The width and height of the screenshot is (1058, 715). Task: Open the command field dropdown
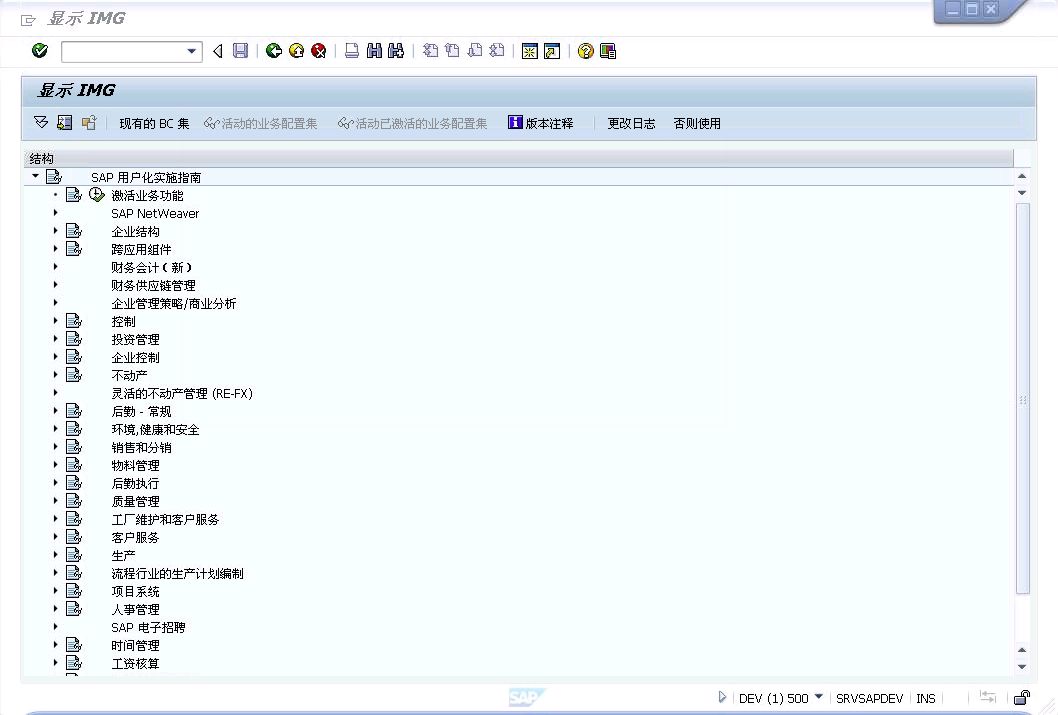pyautogui.click(x=192, y=51)
